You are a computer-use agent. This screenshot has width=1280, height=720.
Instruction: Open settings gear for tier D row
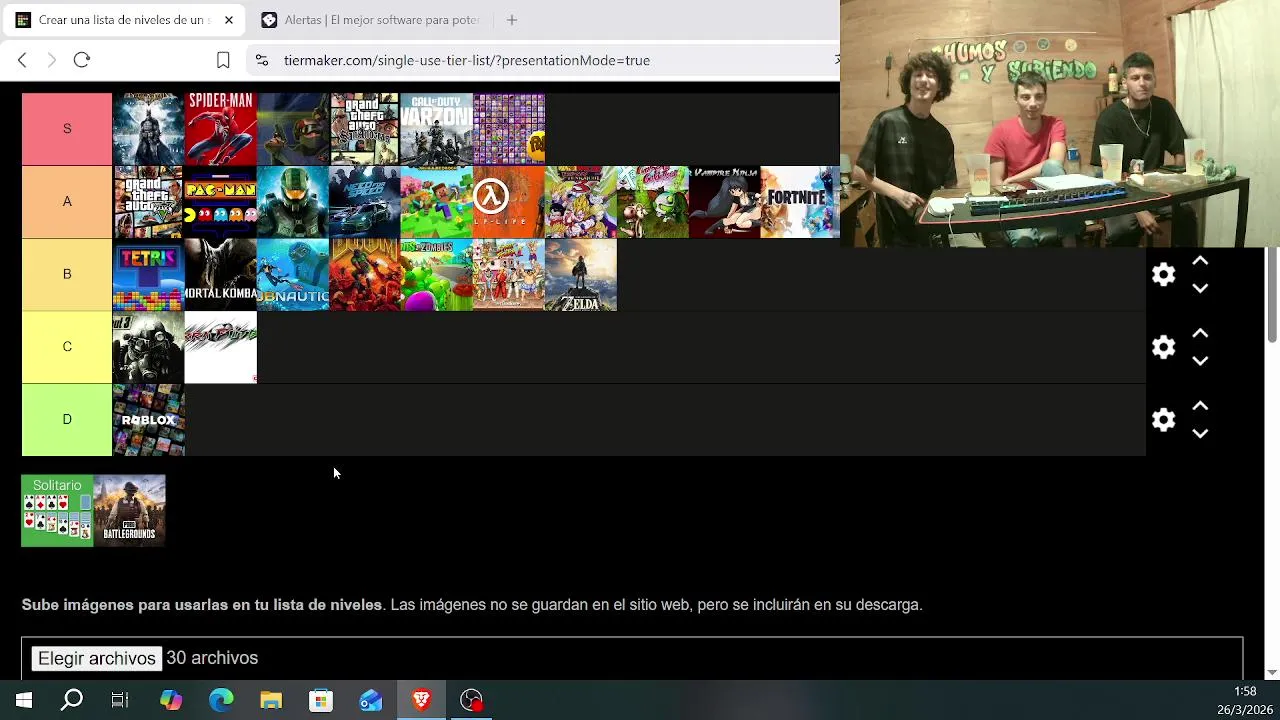1163,420
